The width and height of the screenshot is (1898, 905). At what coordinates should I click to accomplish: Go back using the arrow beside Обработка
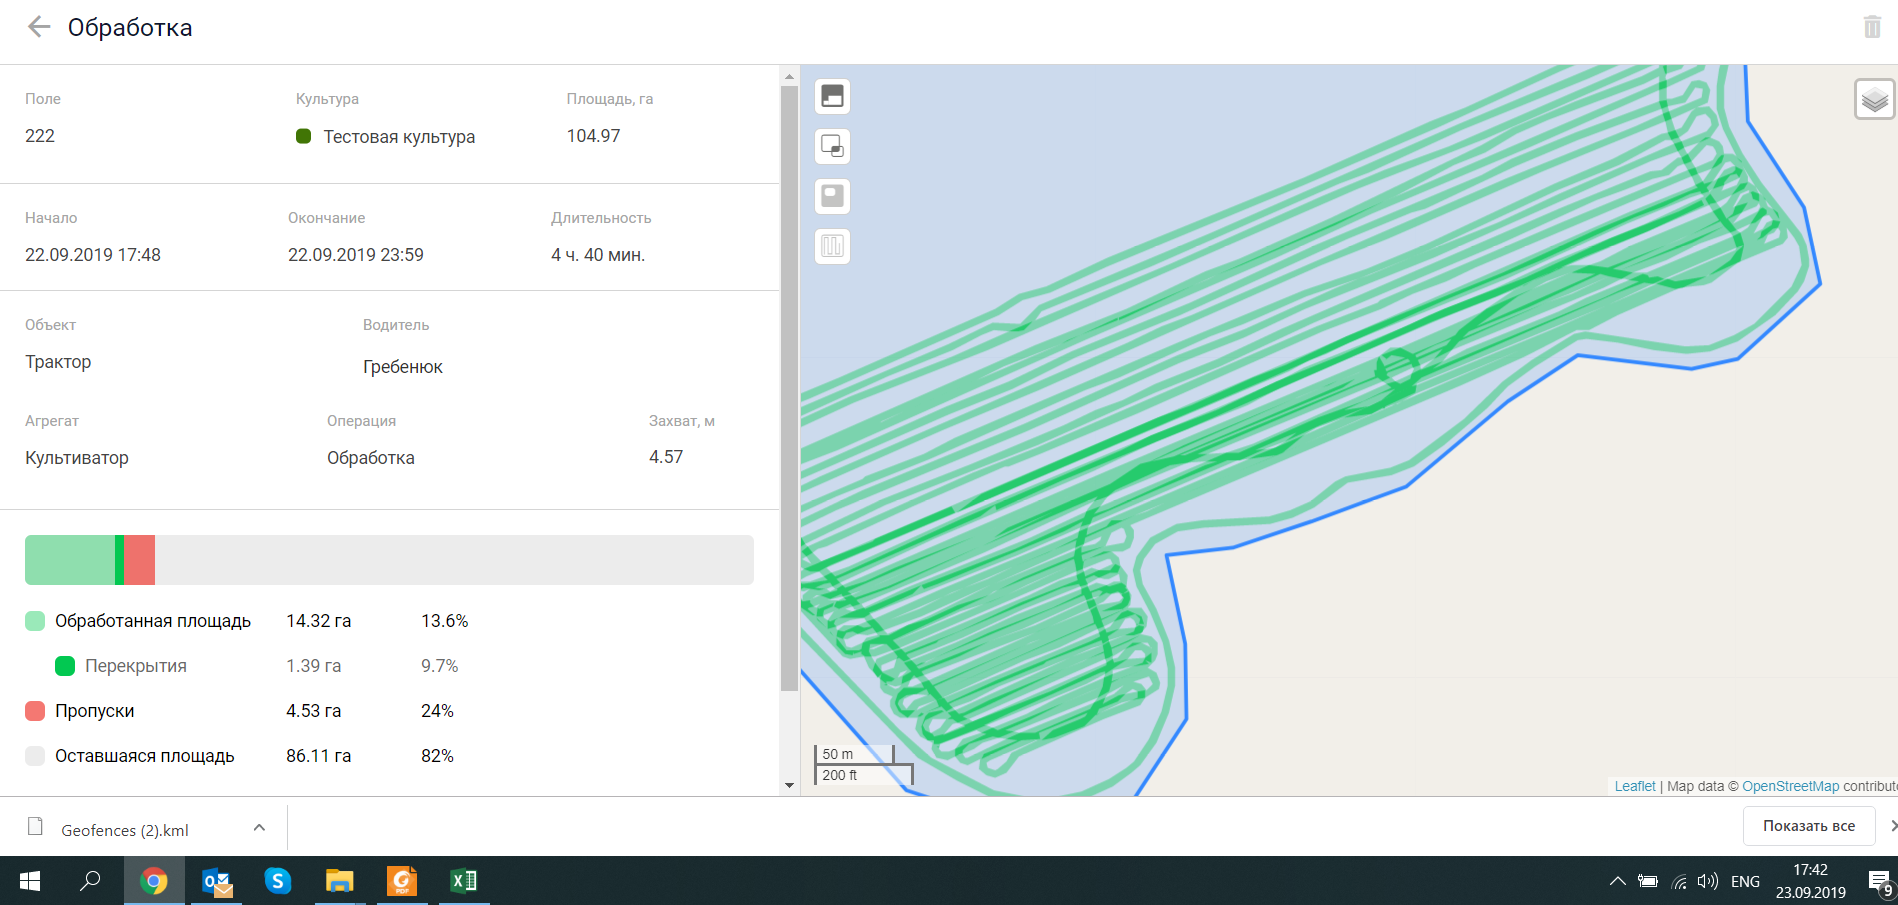39,27
